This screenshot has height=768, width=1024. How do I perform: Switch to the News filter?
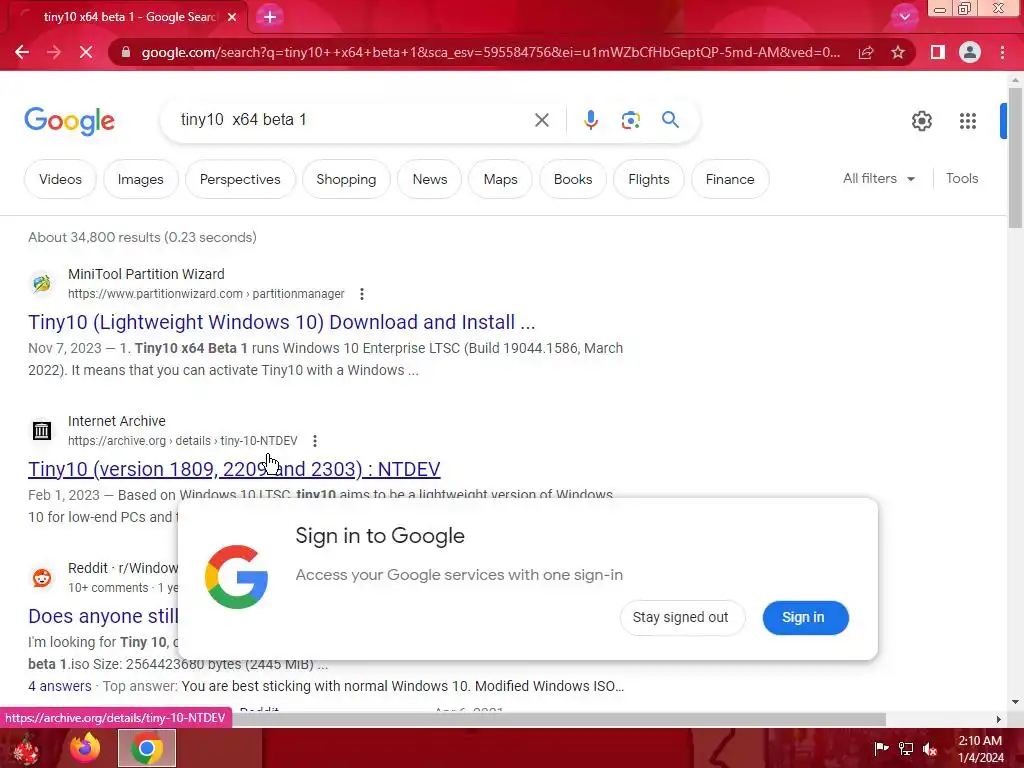(x=430, y=179)
